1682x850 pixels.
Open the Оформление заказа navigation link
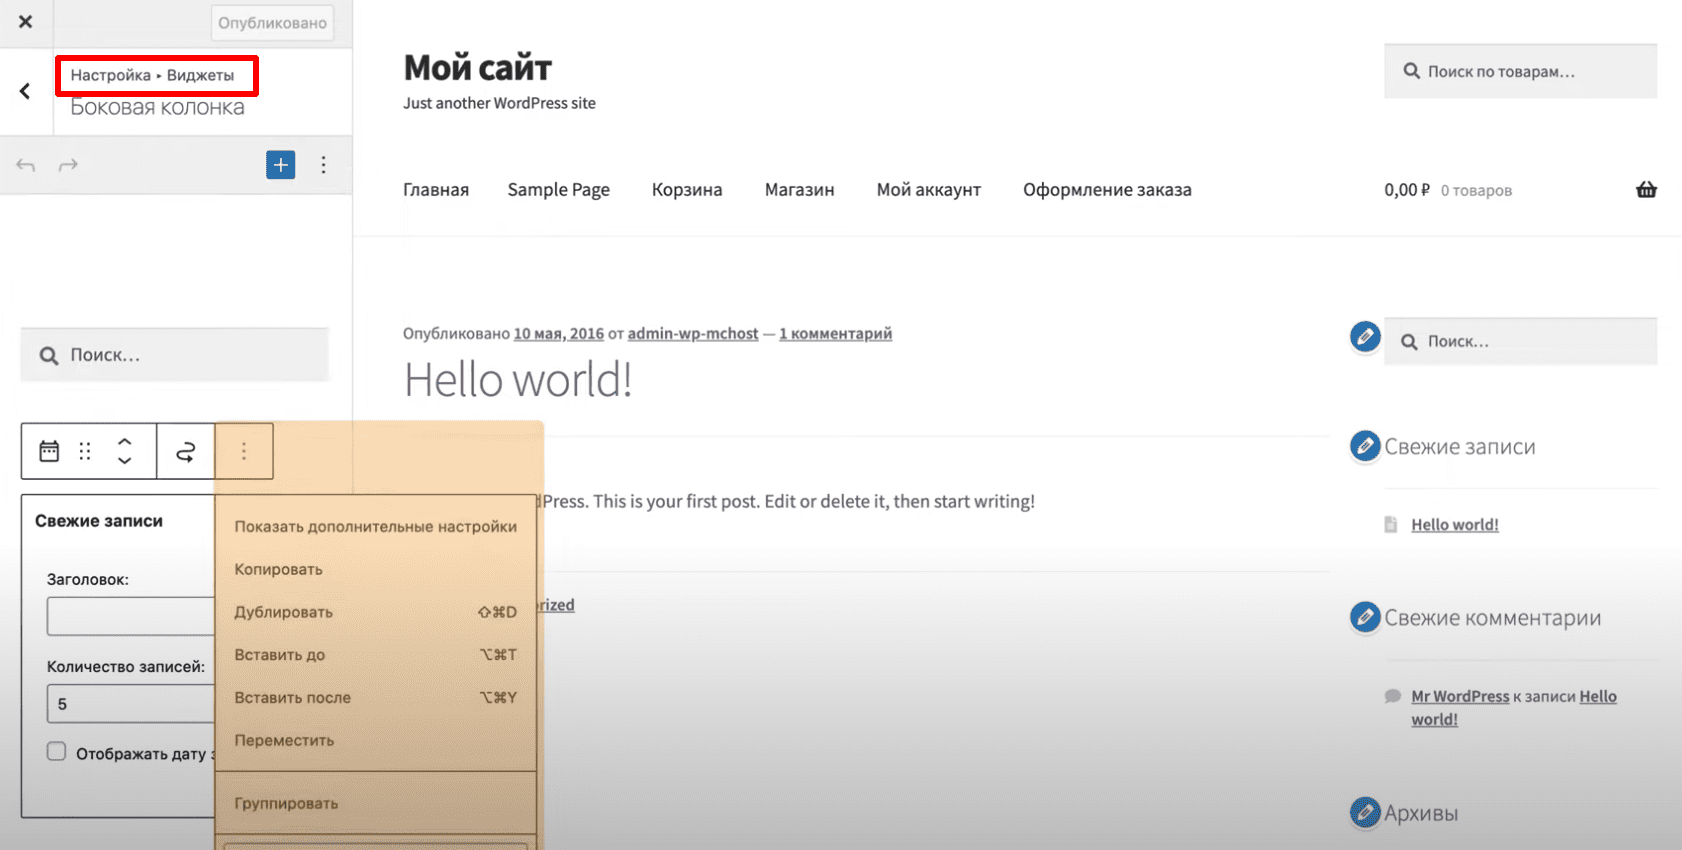(1107, 190)
